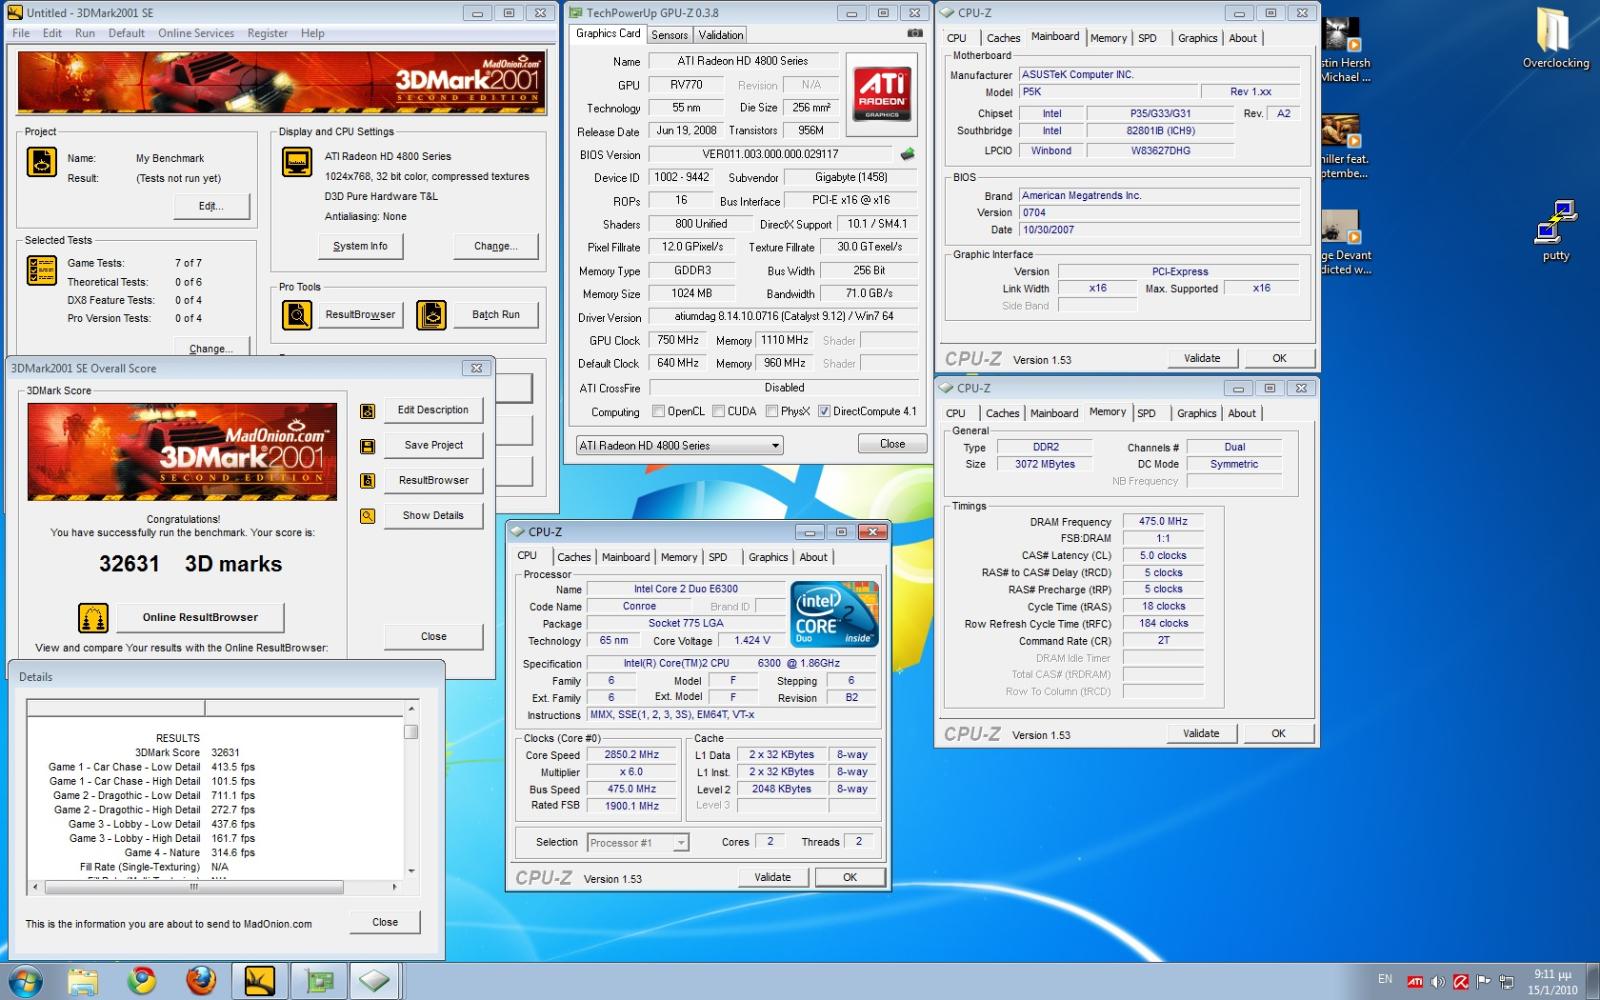Toggle the CUDA checkbox
The image size is (1600, 1000).
[x=718, y=411]
